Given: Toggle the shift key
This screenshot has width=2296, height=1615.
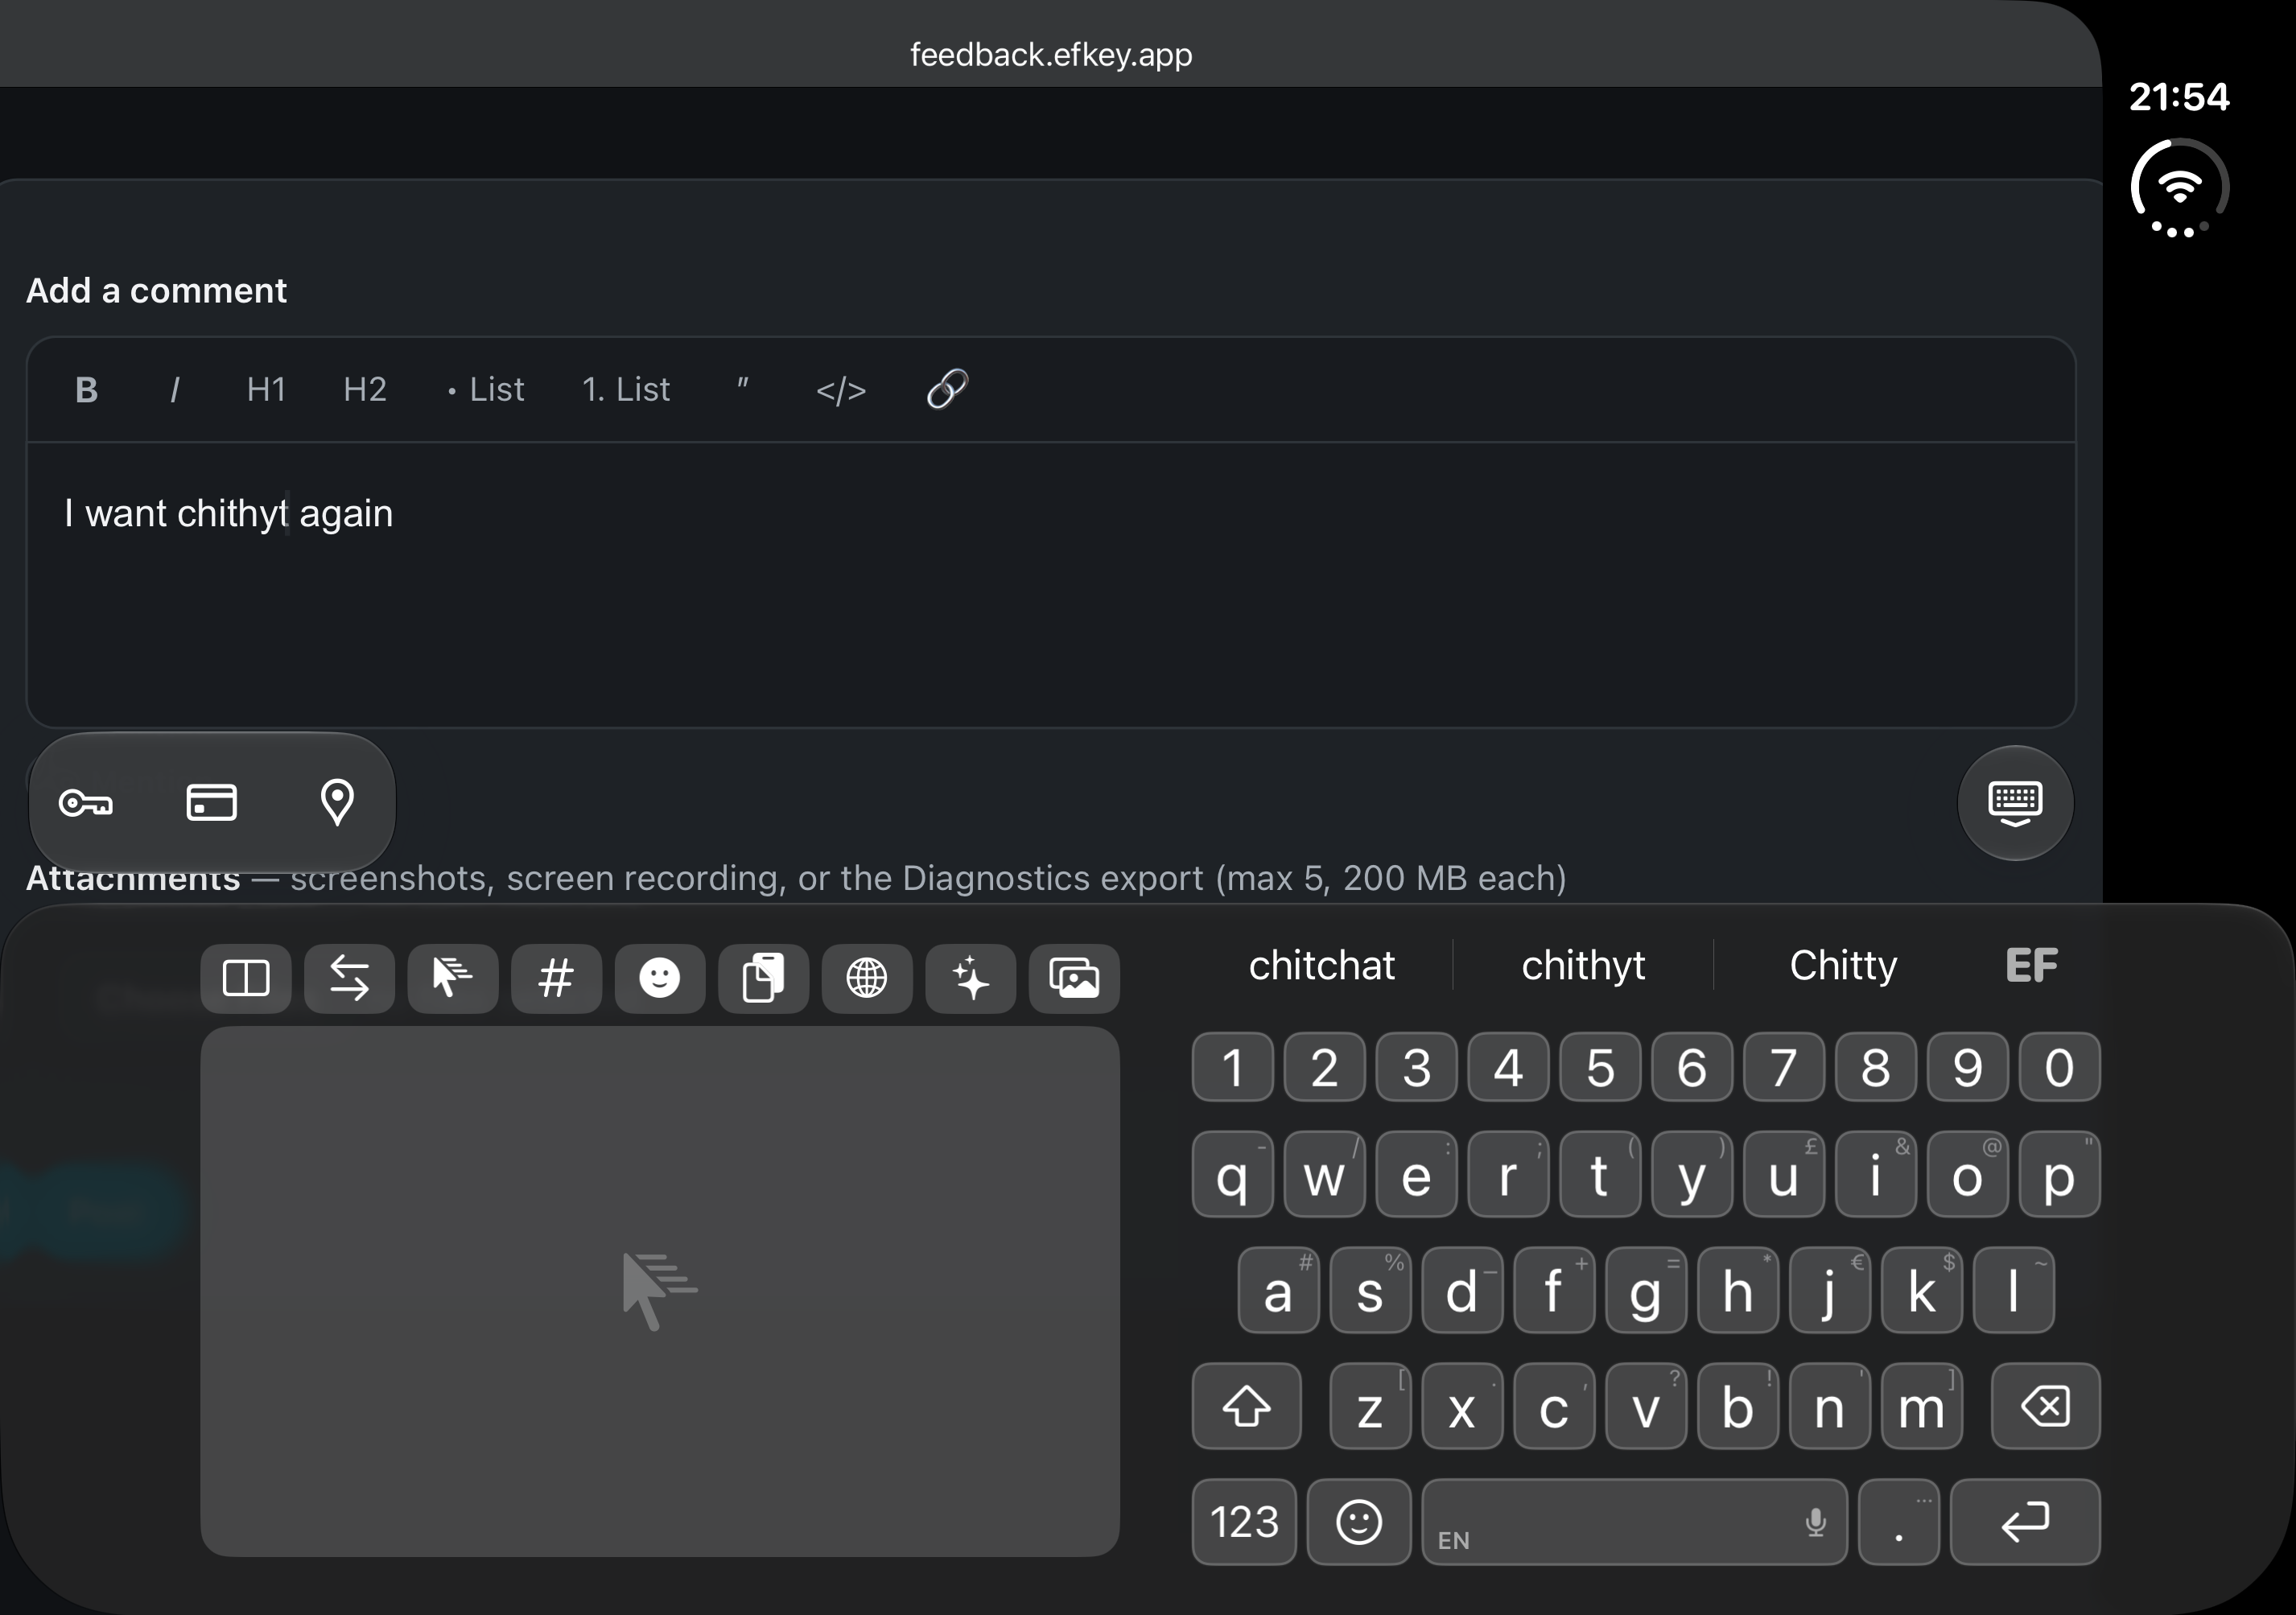Looking at the screenshot, I should 1246,1406.
